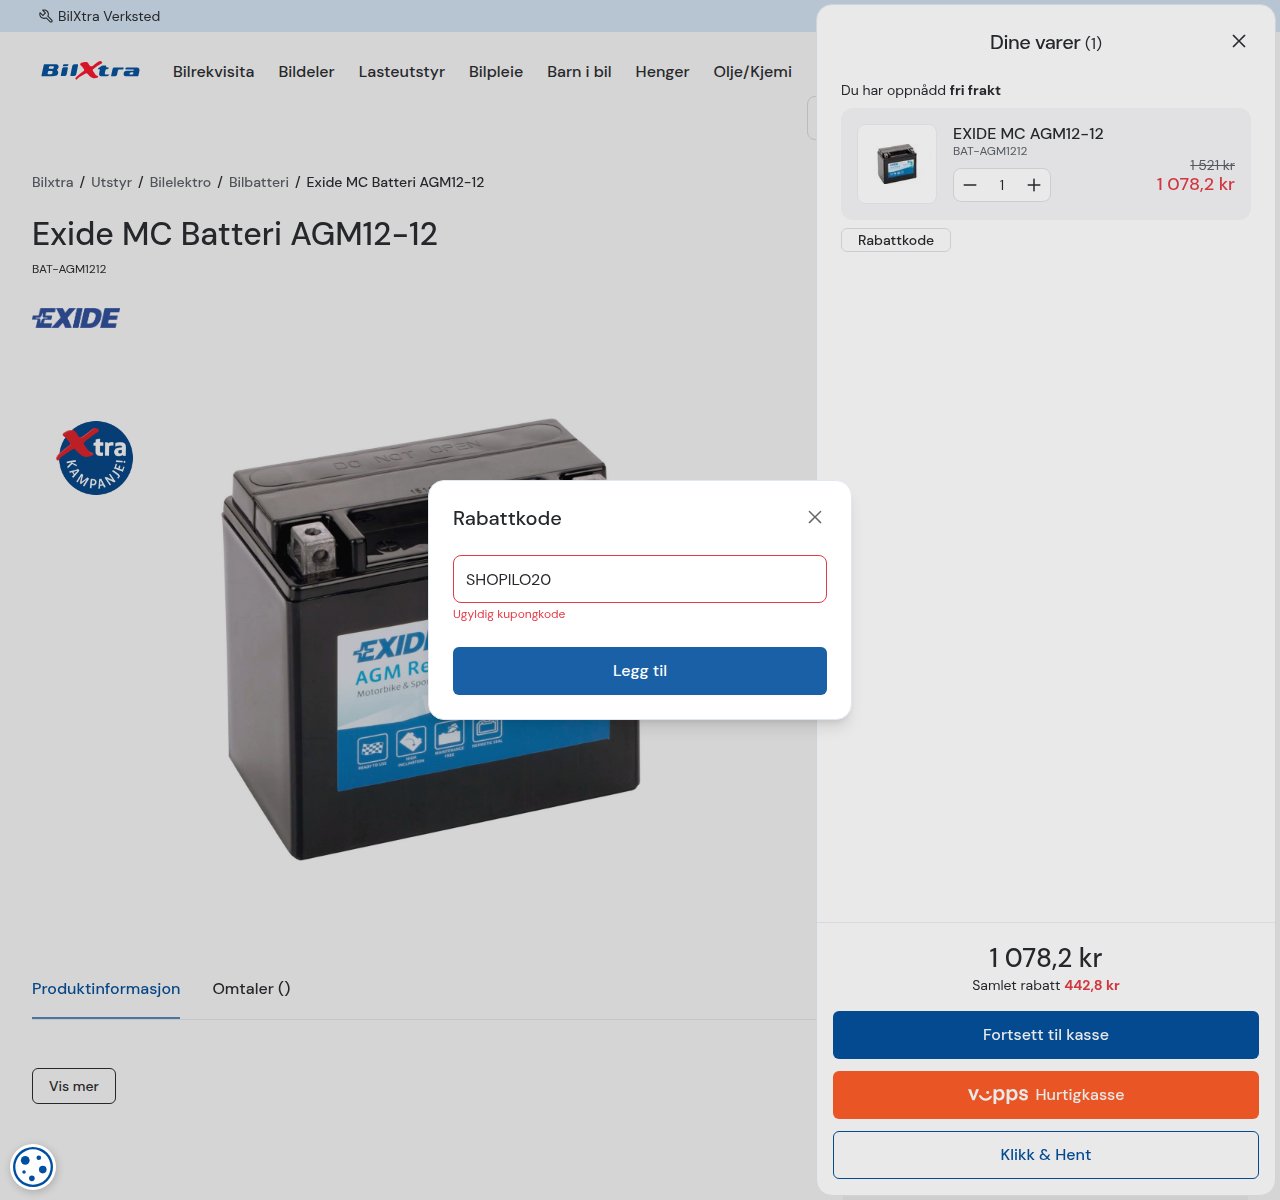The width and height of the screenshot is (1280, 1200).
Task: Click the old price '1 521 kr'
Action: pos(1212,165)
